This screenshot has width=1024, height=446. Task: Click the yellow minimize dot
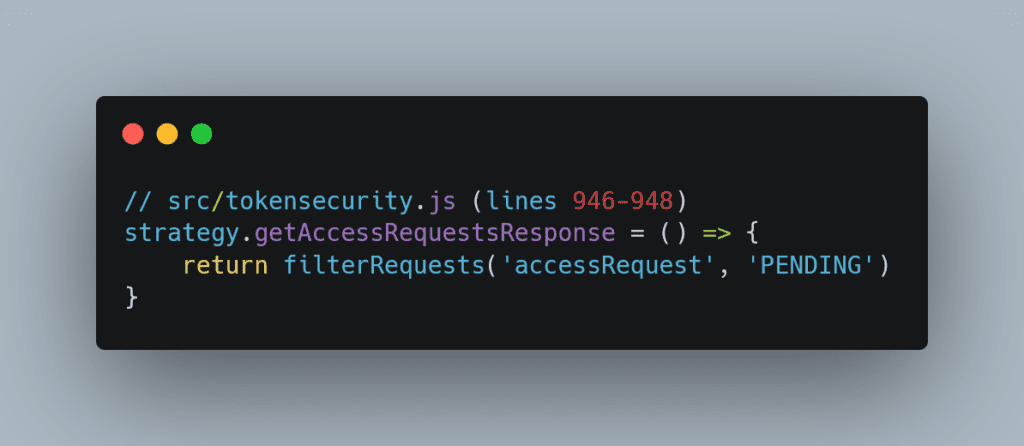167,134
